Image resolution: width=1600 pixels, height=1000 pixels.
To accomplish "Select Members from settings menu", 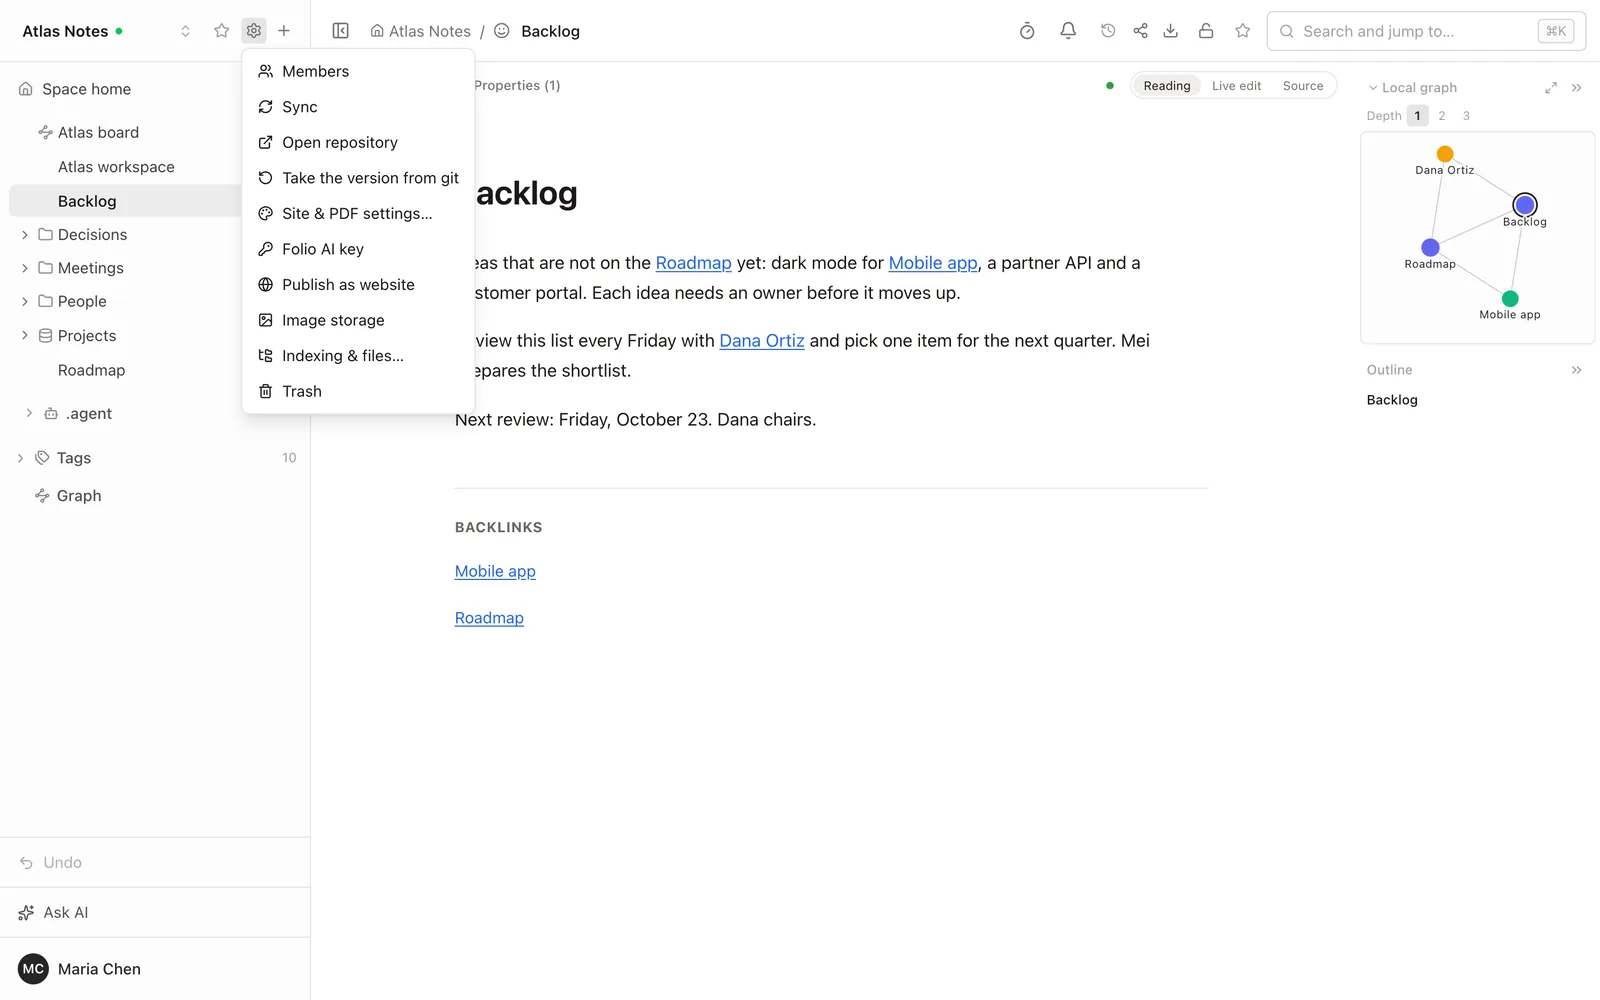I will (x=358, y=71).
